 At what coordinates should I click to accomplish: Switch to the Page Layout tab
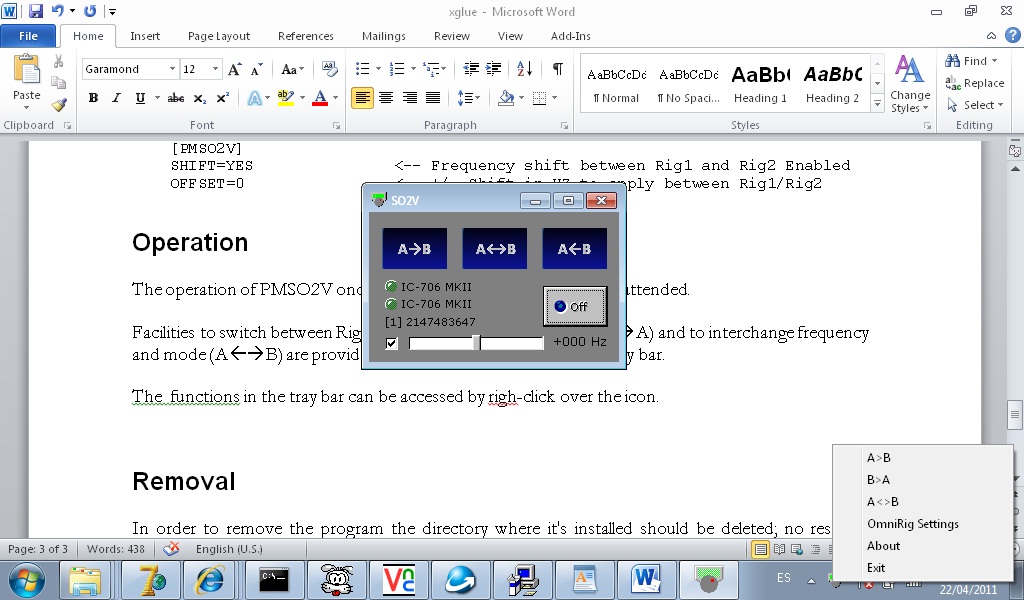point(219,36)
